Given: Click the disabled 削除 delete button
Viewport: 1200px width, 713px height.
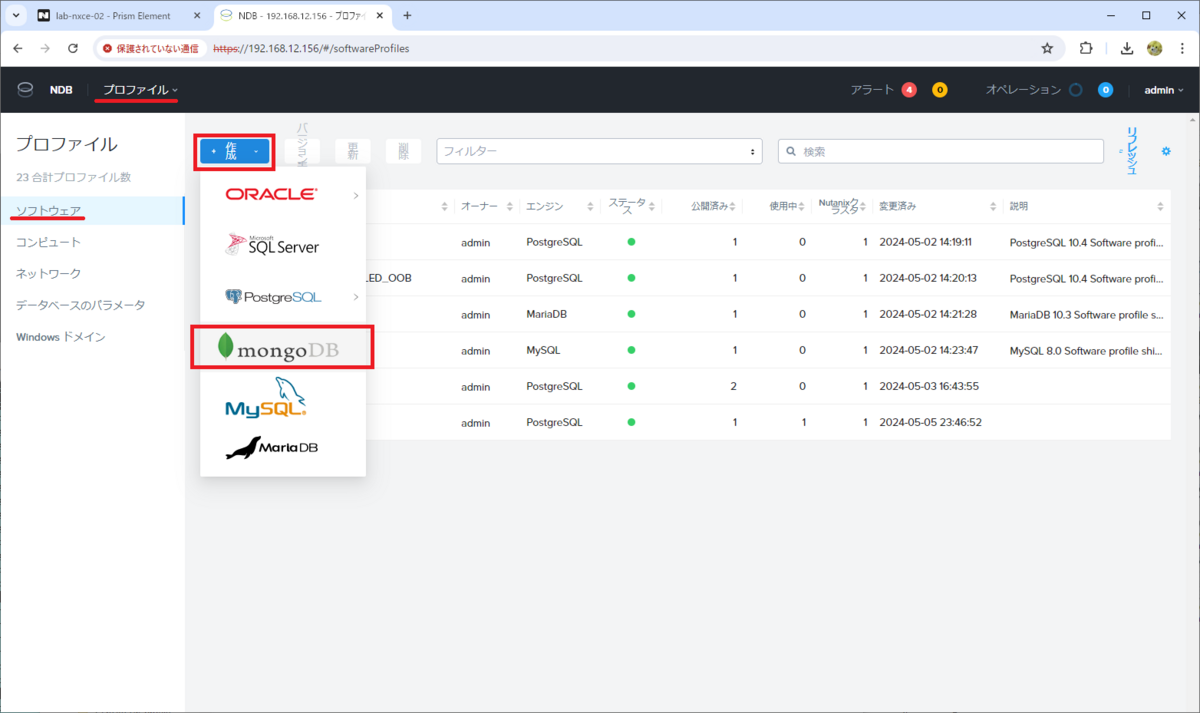Looking at the screenshot, I should 403,151.
